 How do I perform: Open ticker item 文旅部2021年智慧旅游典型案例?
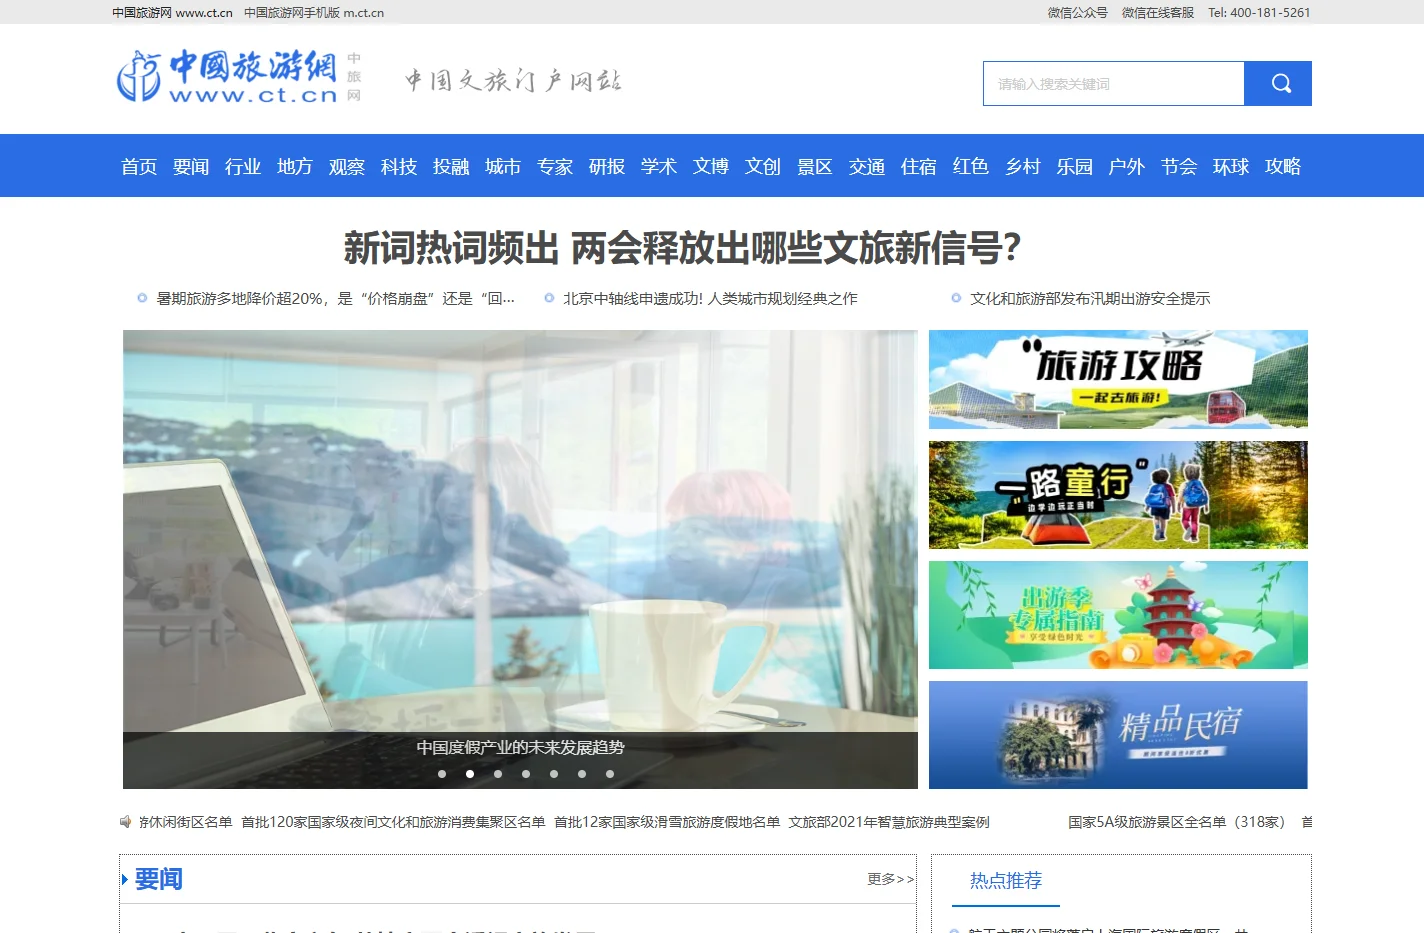(x=889, y=822)
